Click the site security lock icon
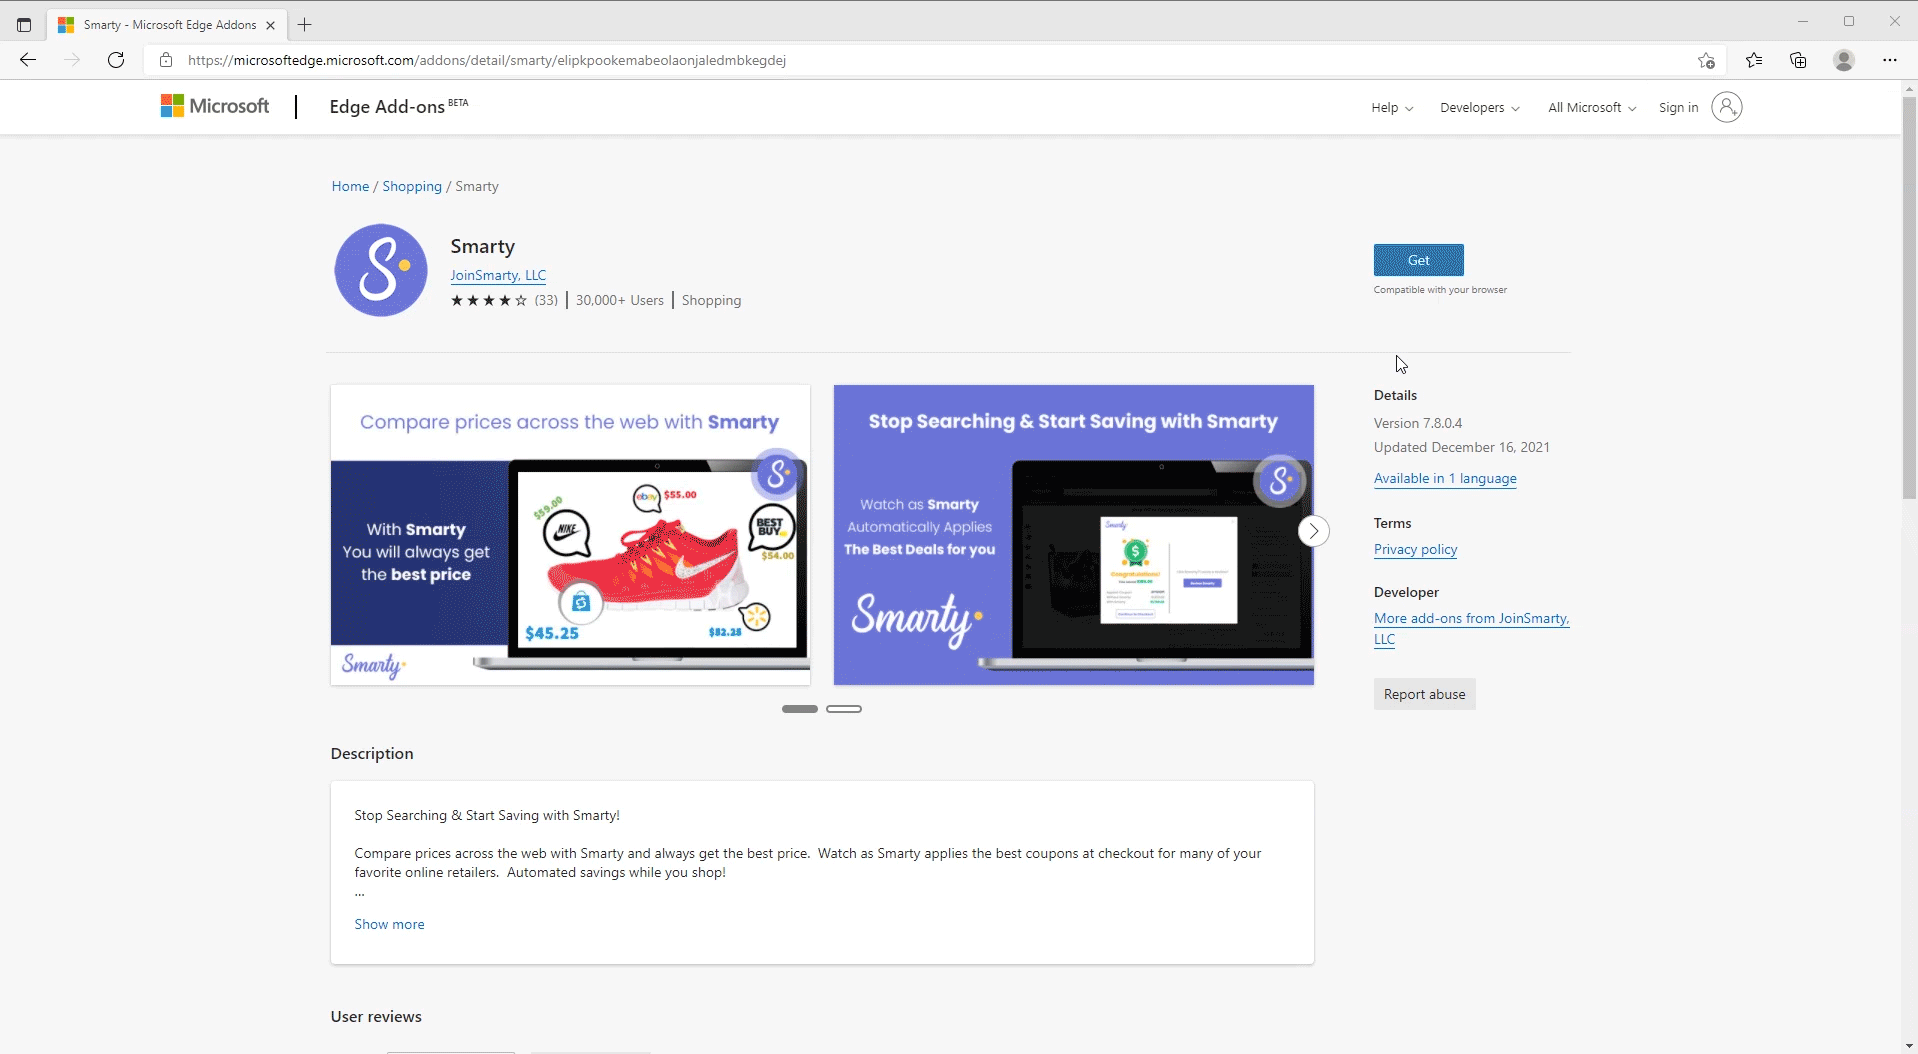 point(166,59)
